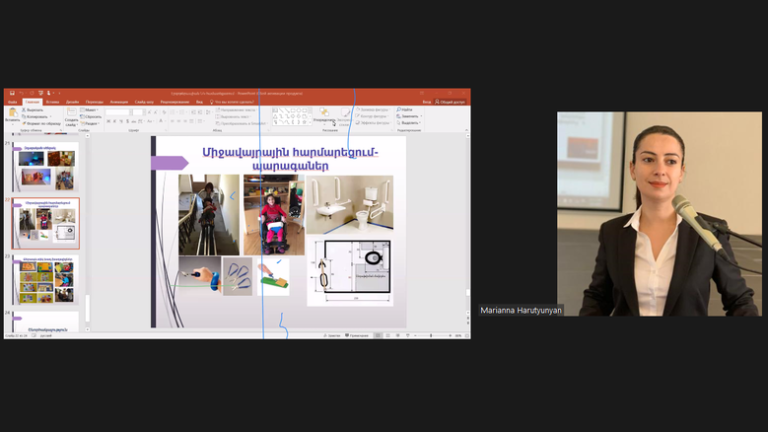Expand the Layout (Макет) dropdown
This screenshot has height=432, width=768.
click(90, 109)
